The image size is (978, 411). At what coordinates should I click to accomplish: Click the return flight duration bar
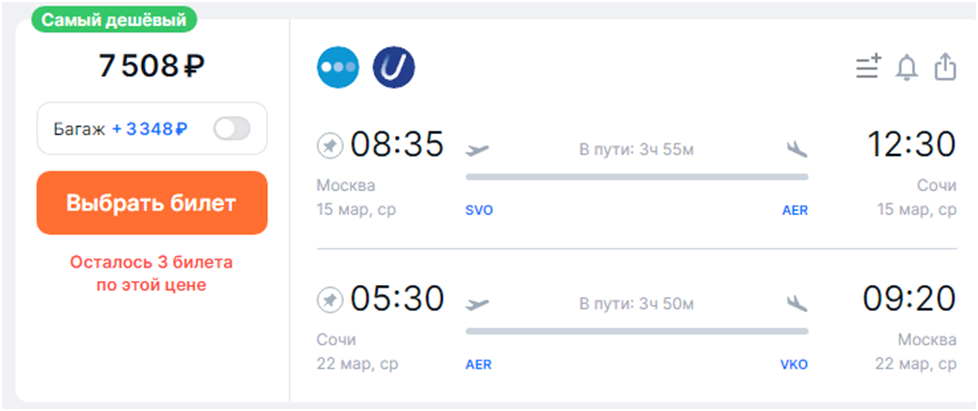click(x=637, y=331)
